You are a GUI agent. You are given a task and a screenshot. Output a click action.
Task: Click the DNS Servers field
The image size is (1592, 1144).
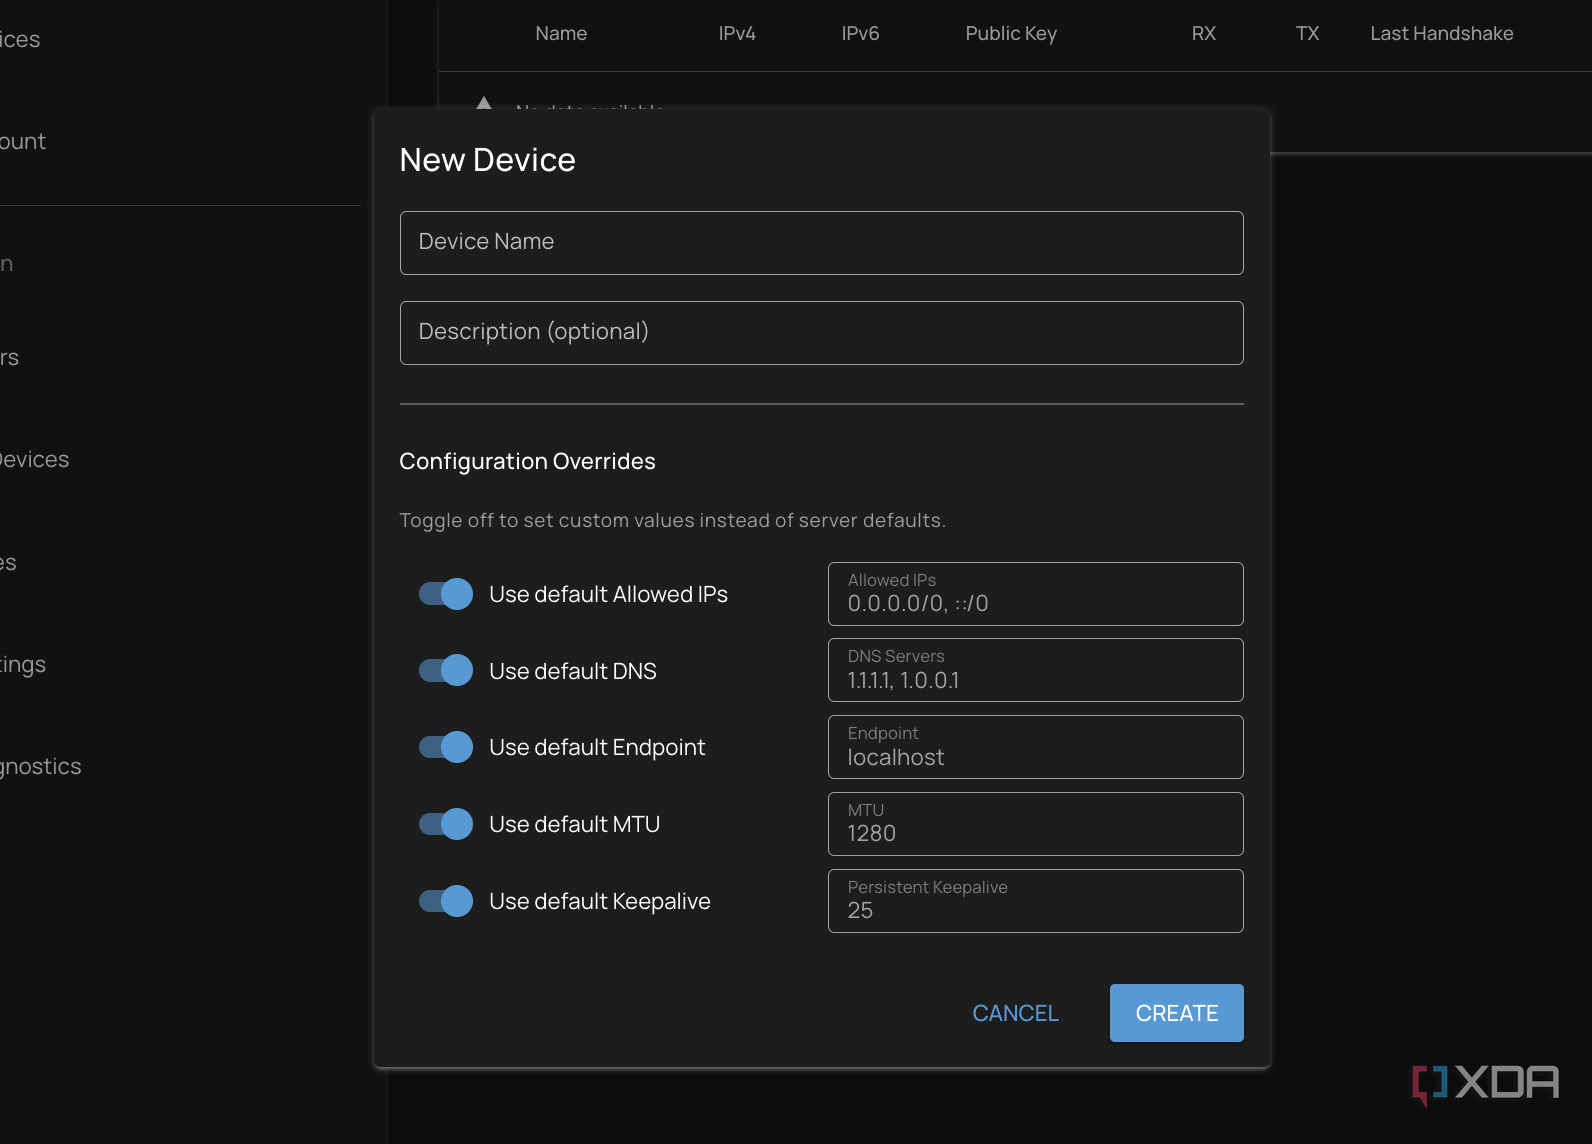click(1035, 670)
